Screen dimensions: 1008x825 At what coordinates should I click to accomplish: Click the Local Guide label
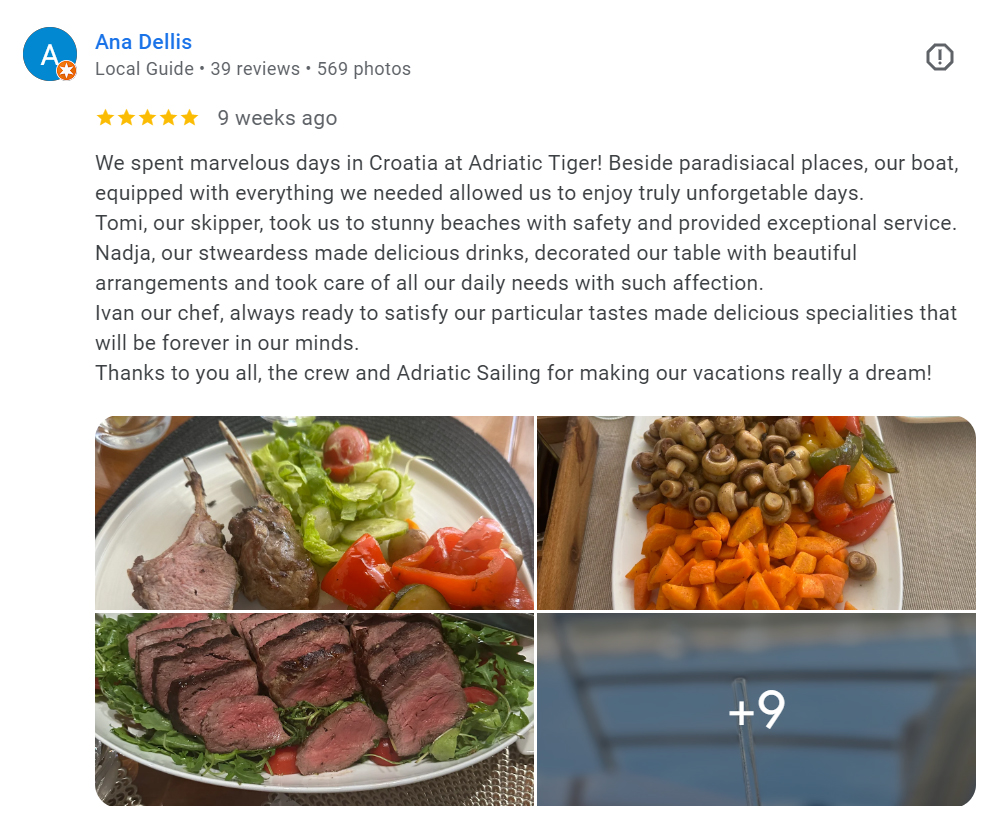pos(145,69)
